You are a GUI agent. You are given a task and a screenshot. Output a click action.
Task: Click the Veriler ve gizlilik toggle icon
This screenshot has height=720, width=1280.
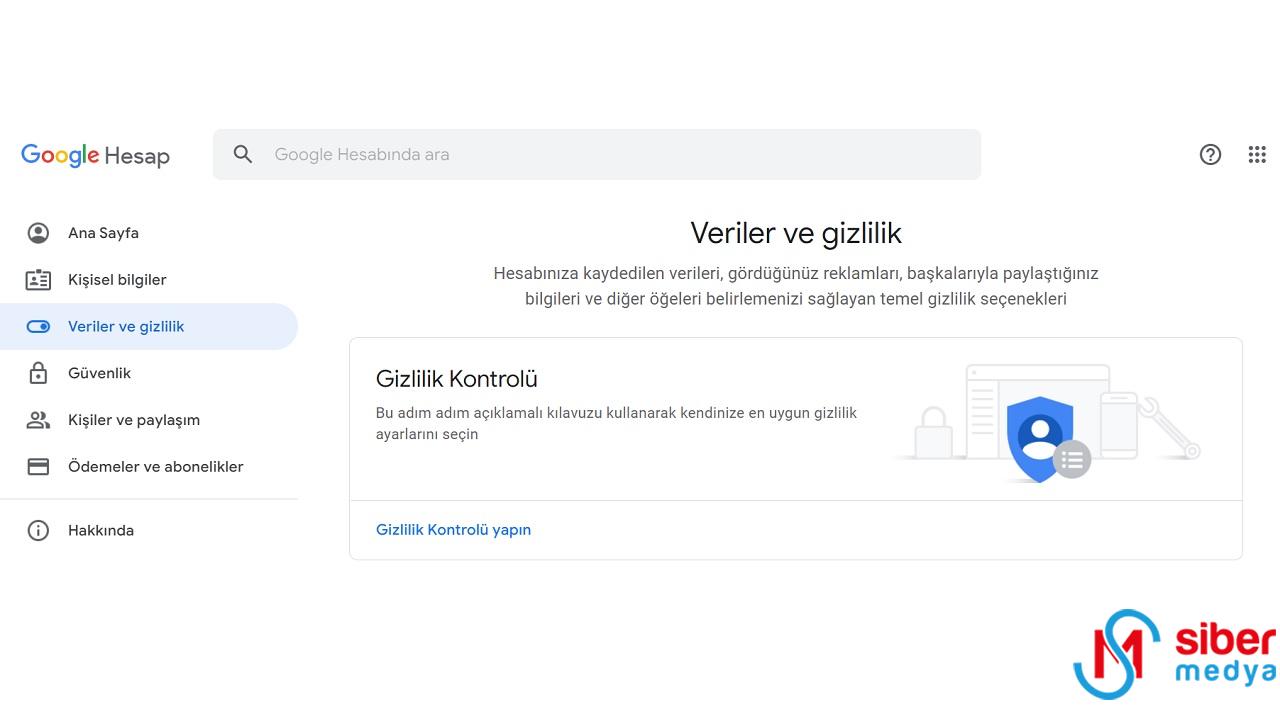click(38, 327)
